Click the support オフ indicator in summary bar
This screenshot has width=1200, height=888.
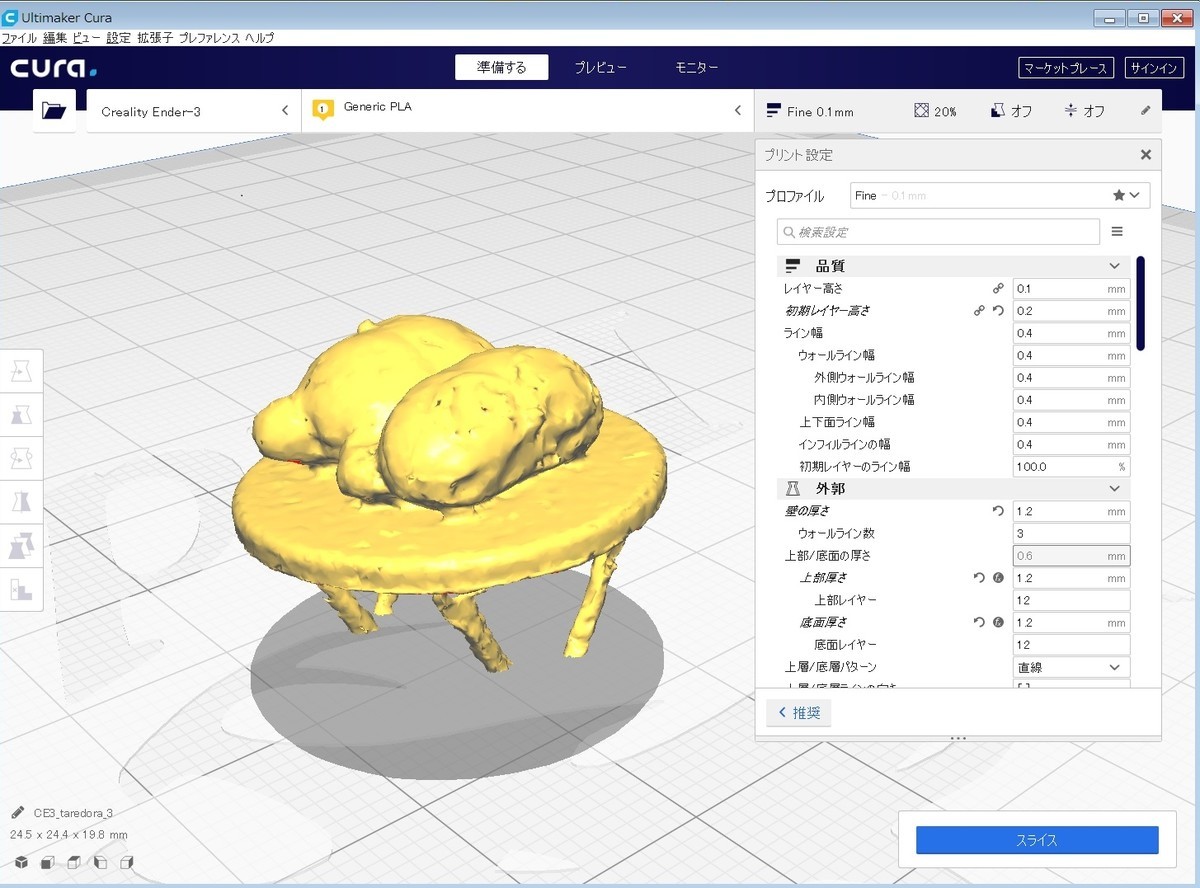click(x=1011, y=111)
